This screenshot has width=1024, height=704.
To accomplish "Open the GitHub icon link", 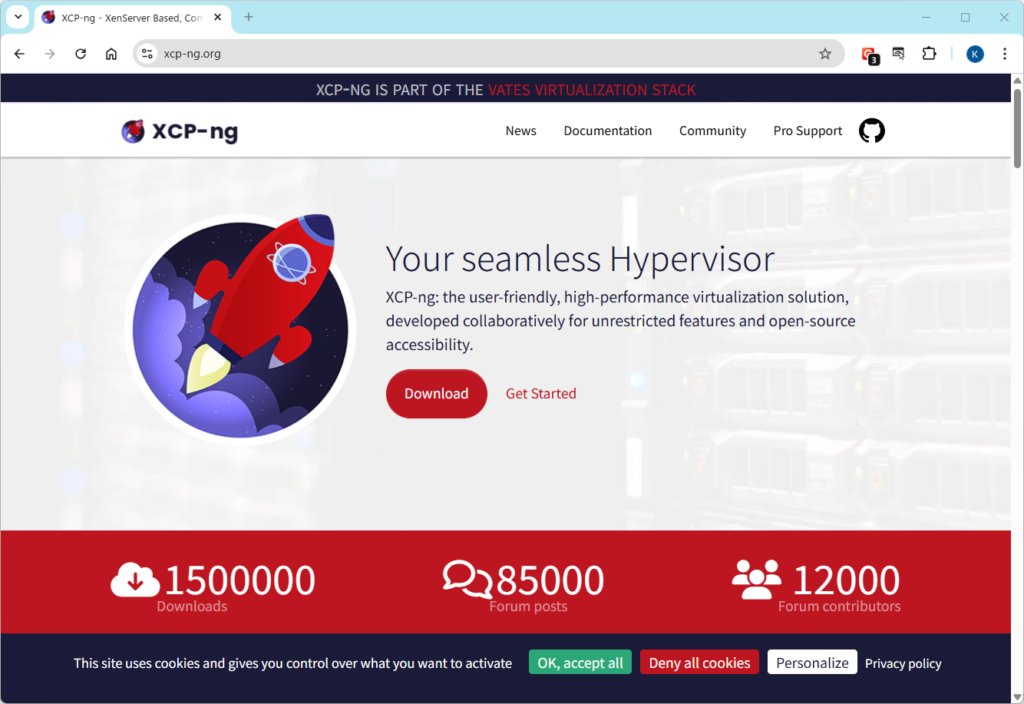I will coord(872,131).
